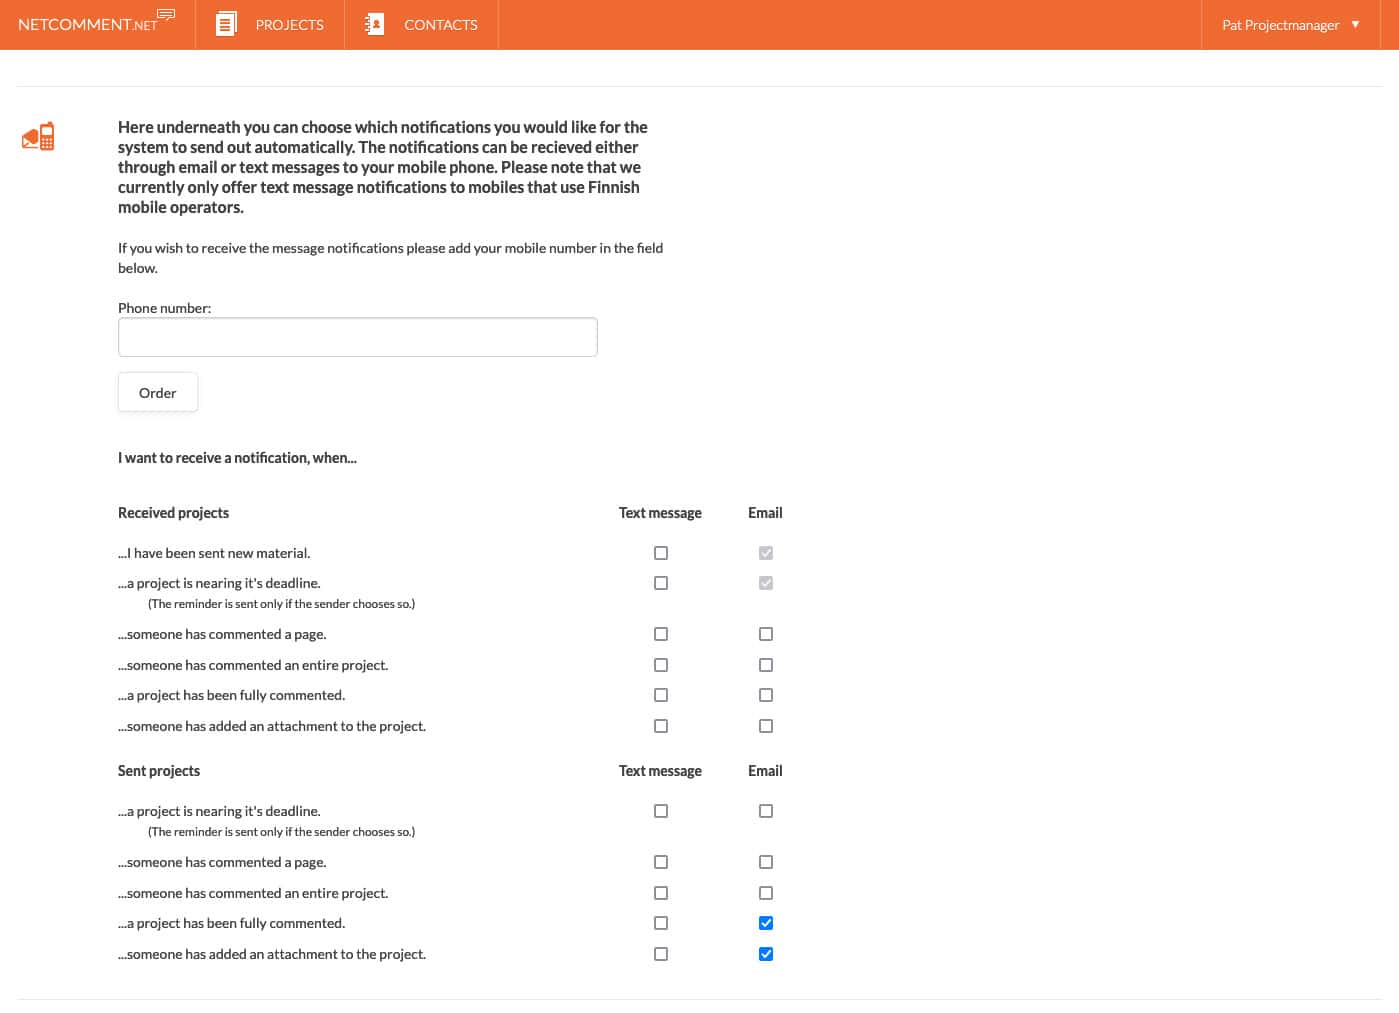Enable email for received page comments

click(766, 634)
